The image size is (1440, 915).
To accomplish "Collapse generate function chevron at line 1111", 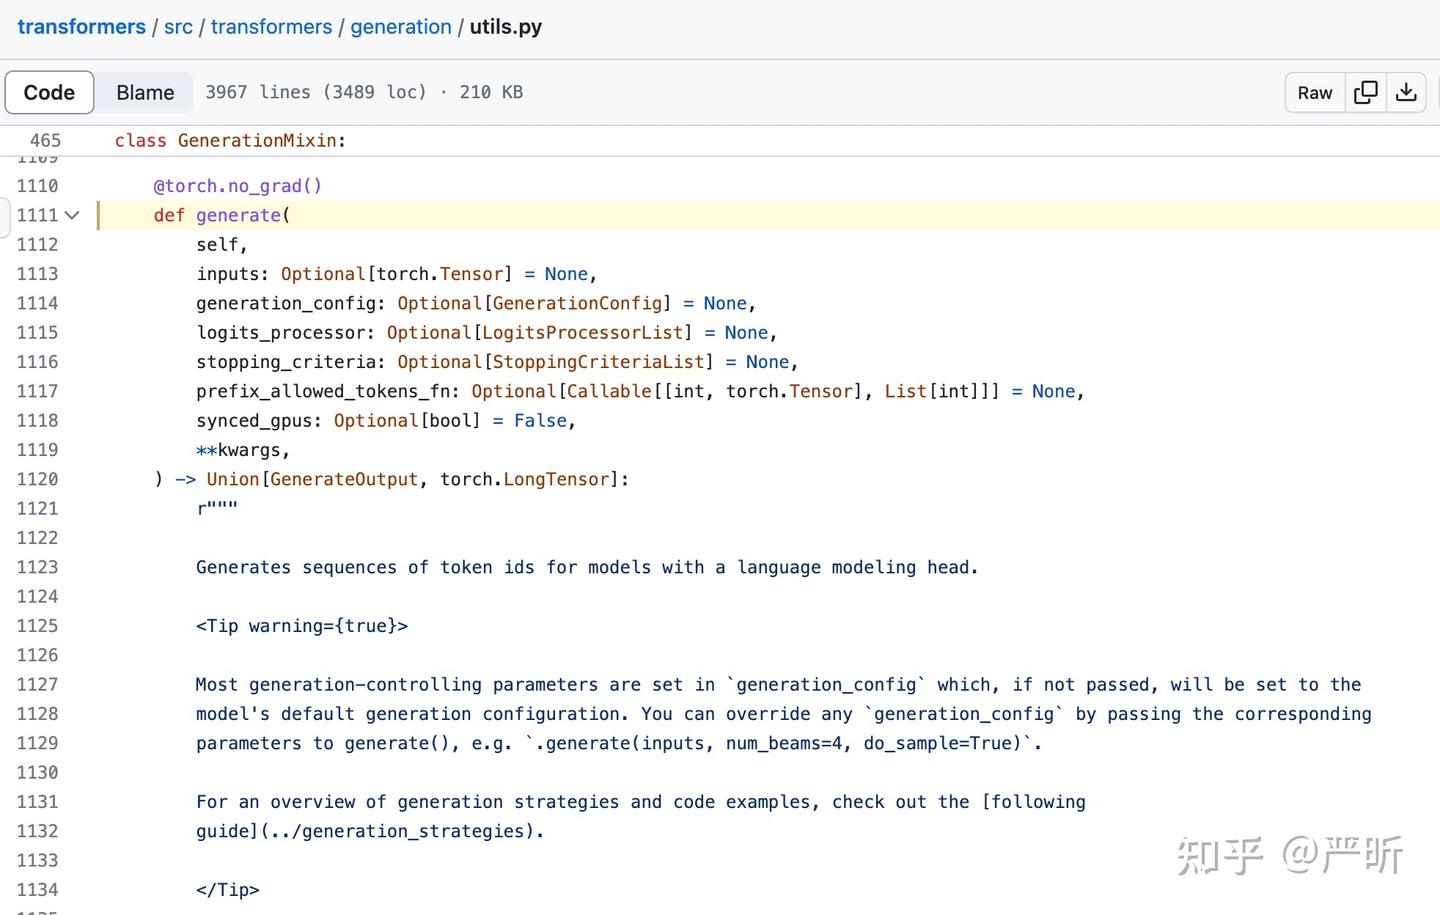I will [x=72, y=215].
